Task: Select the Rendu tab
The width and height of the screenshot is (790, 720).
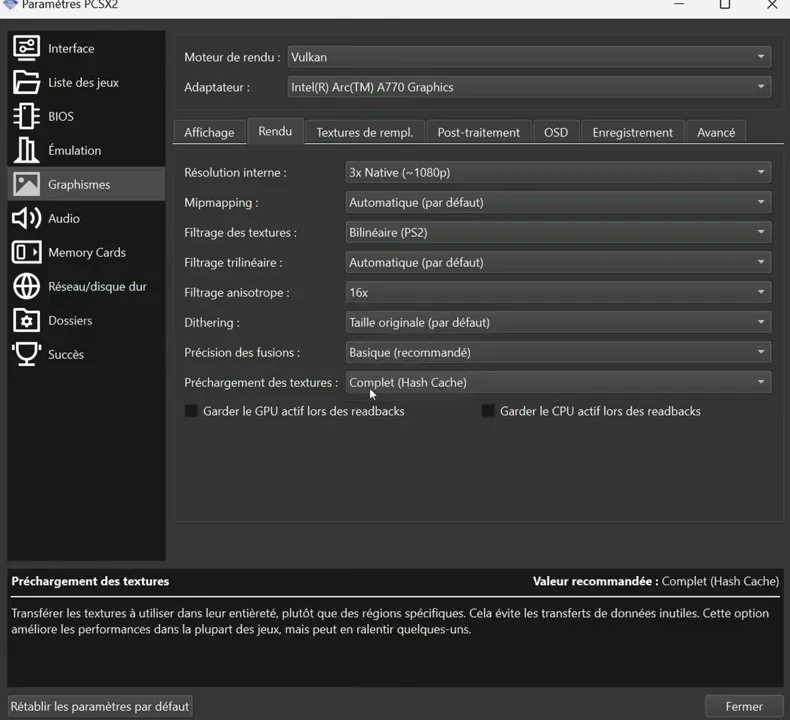Action: pyautogui.click(x=275, y=131)
